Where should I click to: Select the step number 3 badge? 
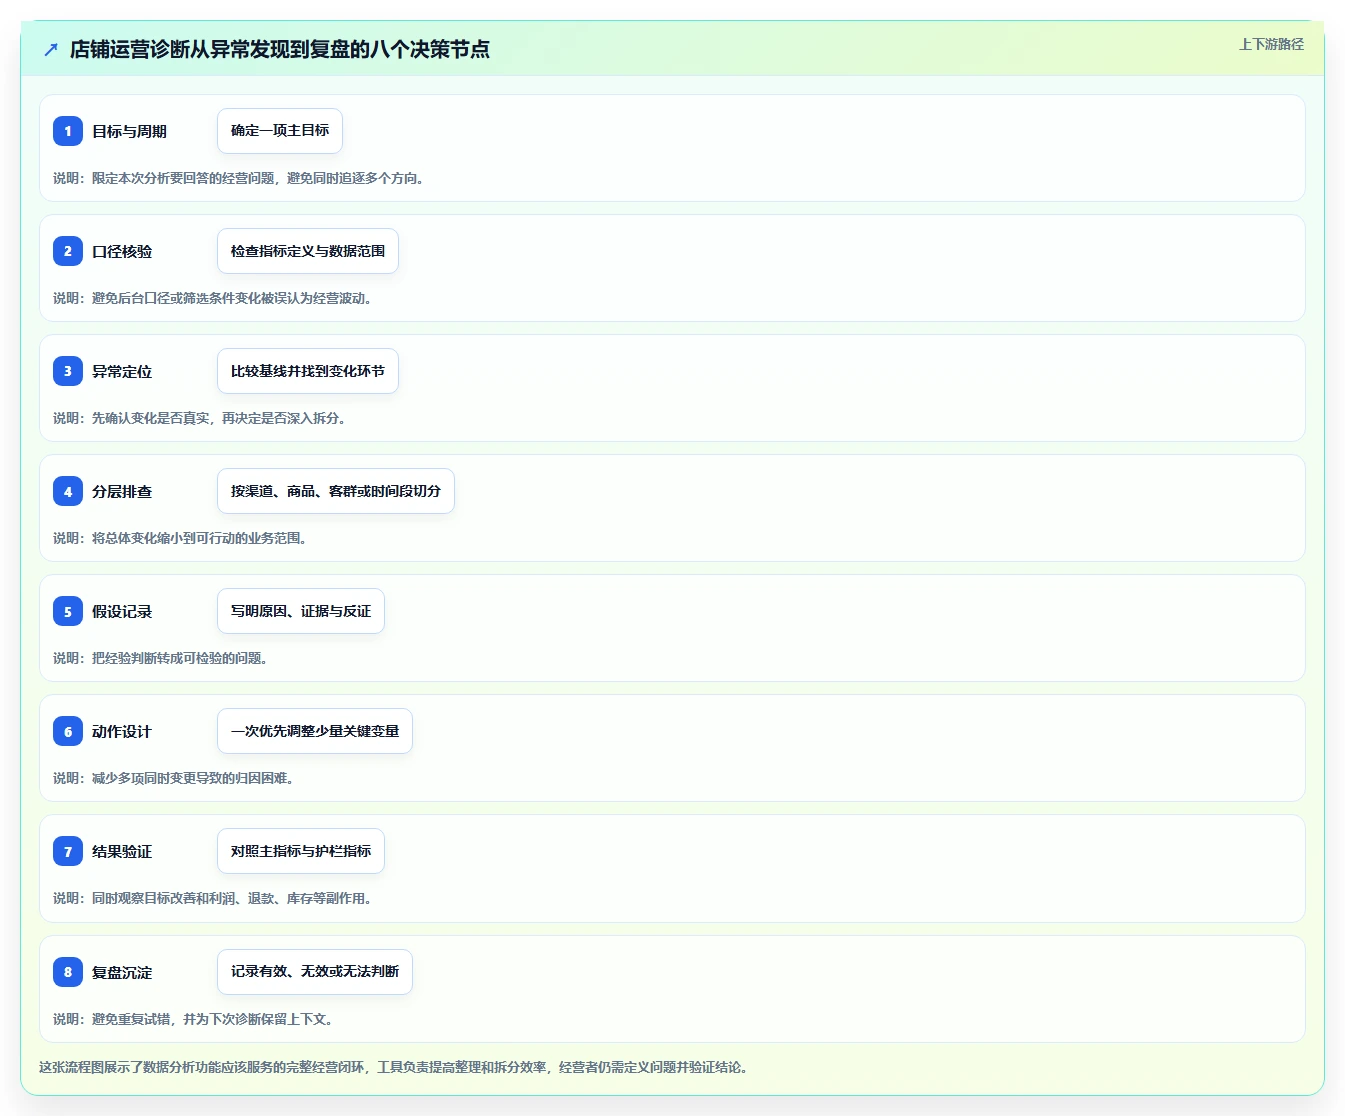tap(68, 371)
